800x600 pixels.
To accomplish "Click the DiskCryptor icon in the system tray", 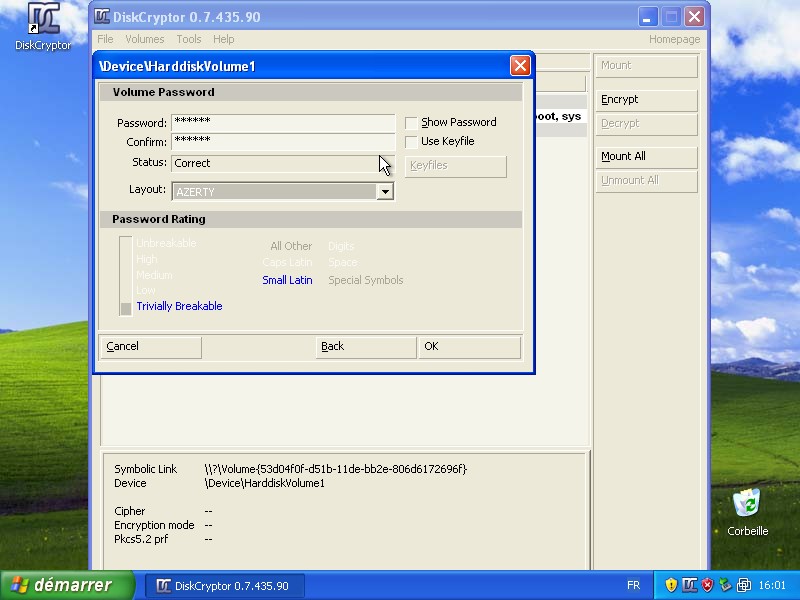I will click(689, 585).
